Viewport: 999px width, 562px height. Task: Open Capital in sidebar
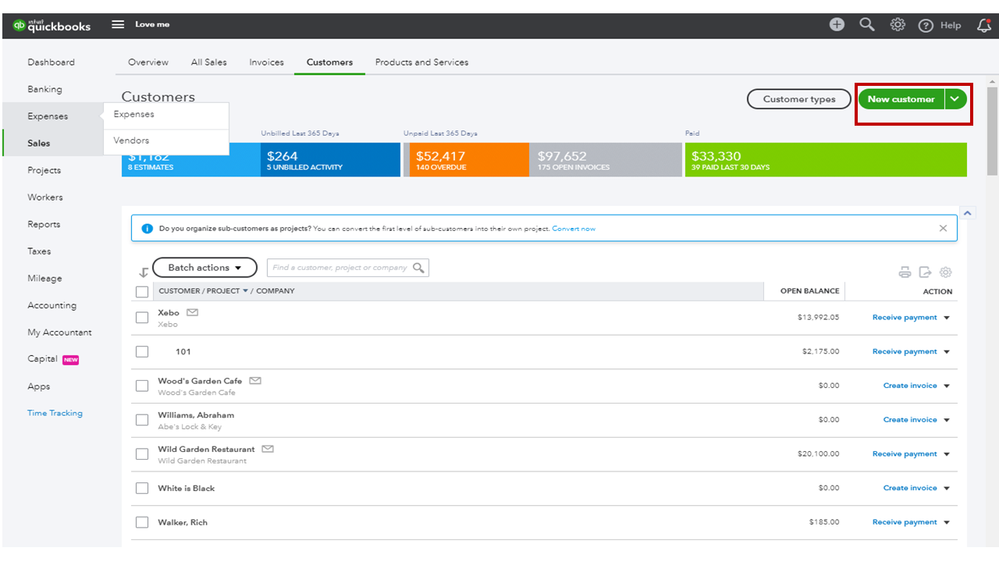click(x=42, y=359)
